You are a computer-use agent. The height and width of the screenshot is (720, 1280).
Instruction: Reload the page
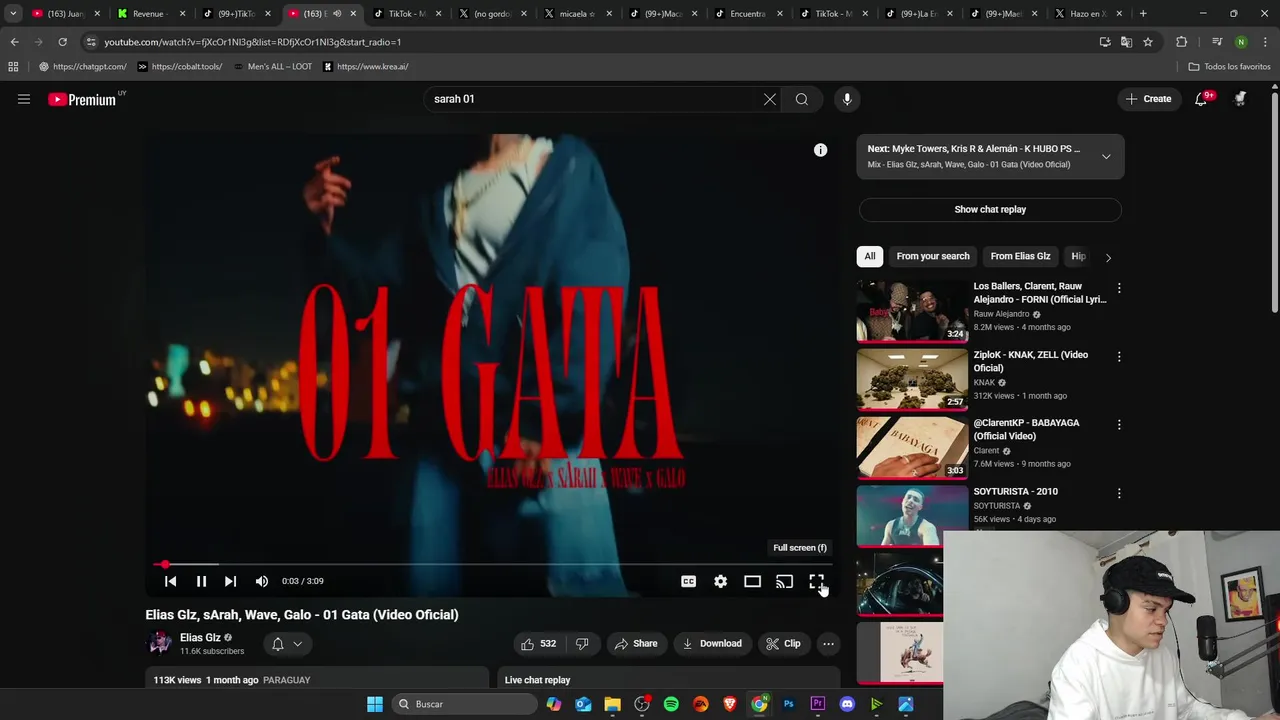pos(62,42)
